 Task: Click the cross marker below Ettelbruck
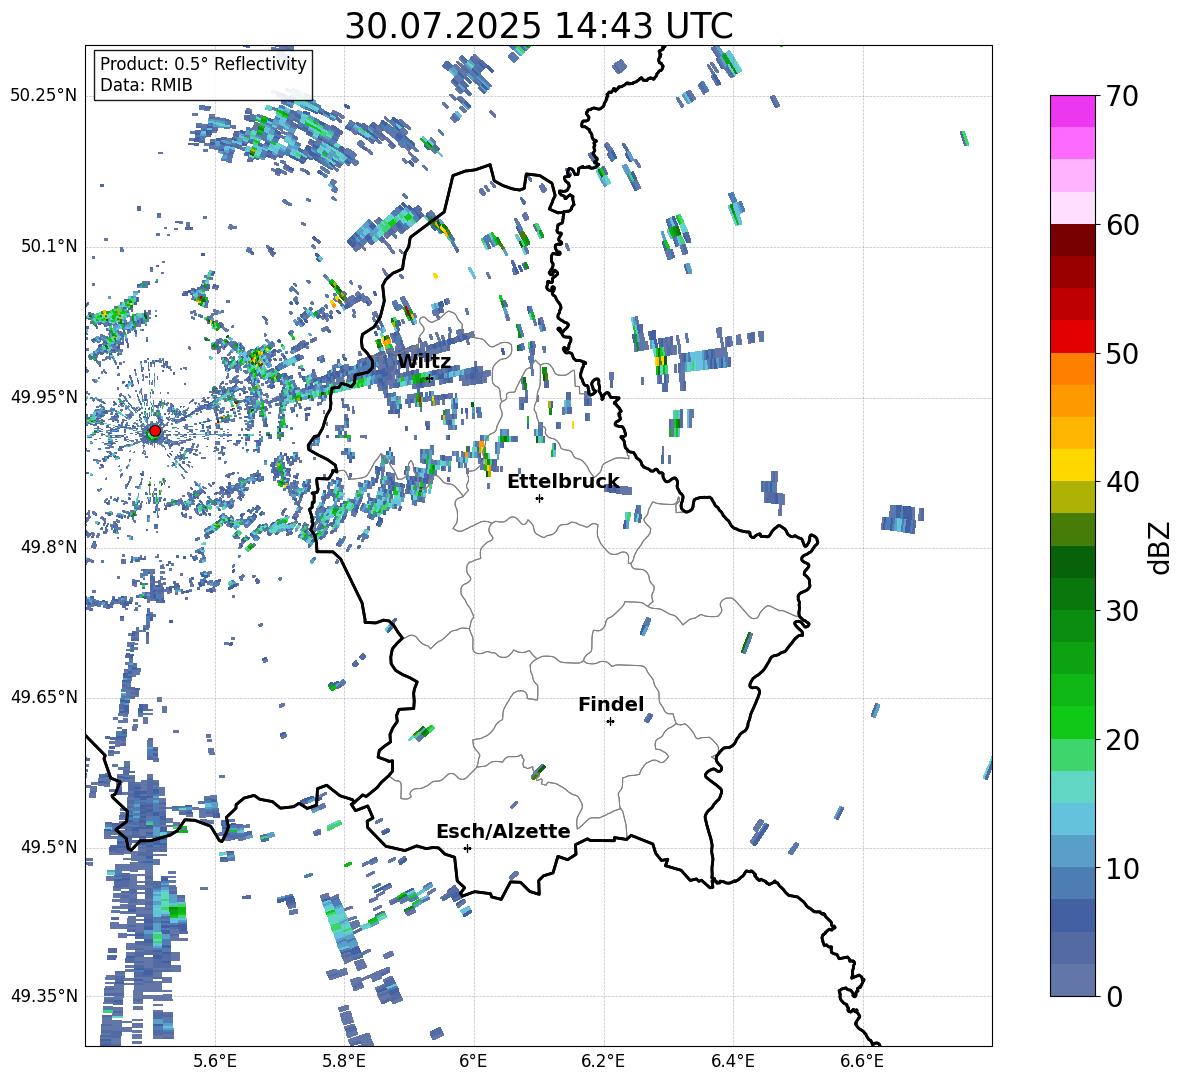pyautogui.click(x=539, y=498)
